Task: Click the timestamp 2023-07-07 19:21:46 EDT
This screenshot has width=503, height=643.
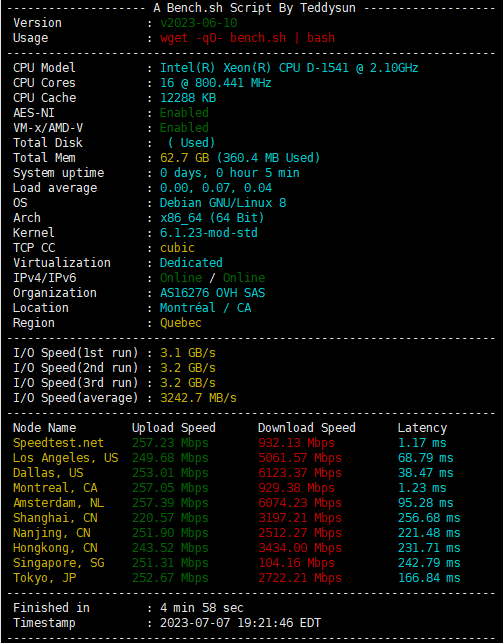Action: pos(240,622)
